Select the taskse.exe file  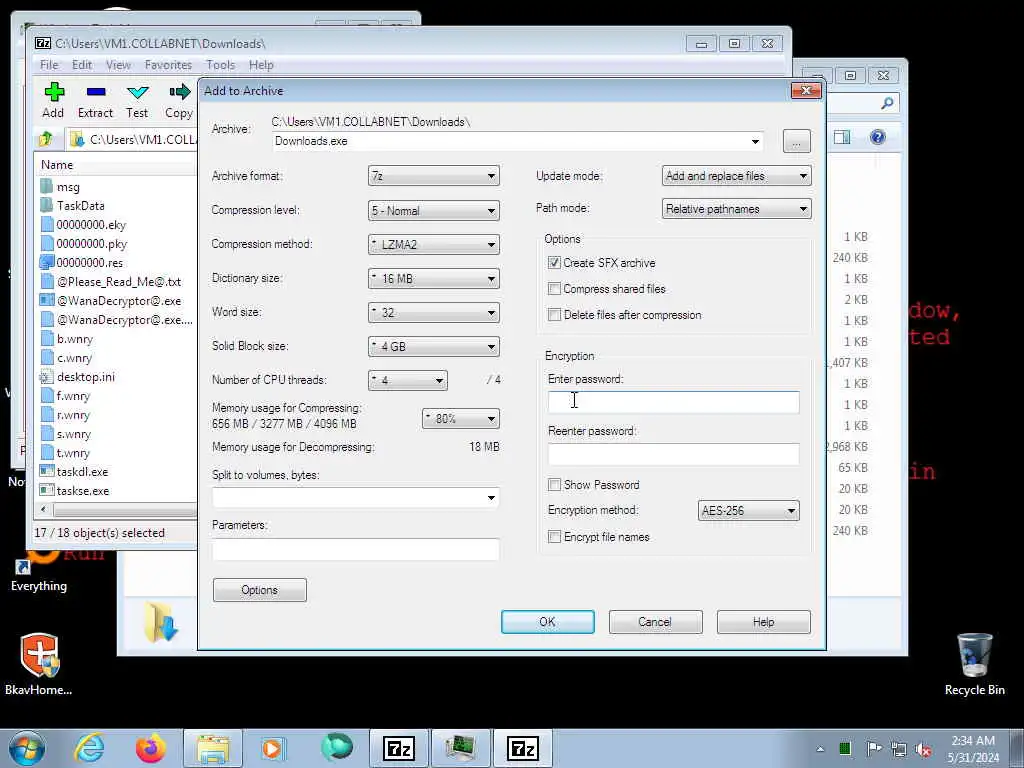pyautogui.click(x=83, y=490)
